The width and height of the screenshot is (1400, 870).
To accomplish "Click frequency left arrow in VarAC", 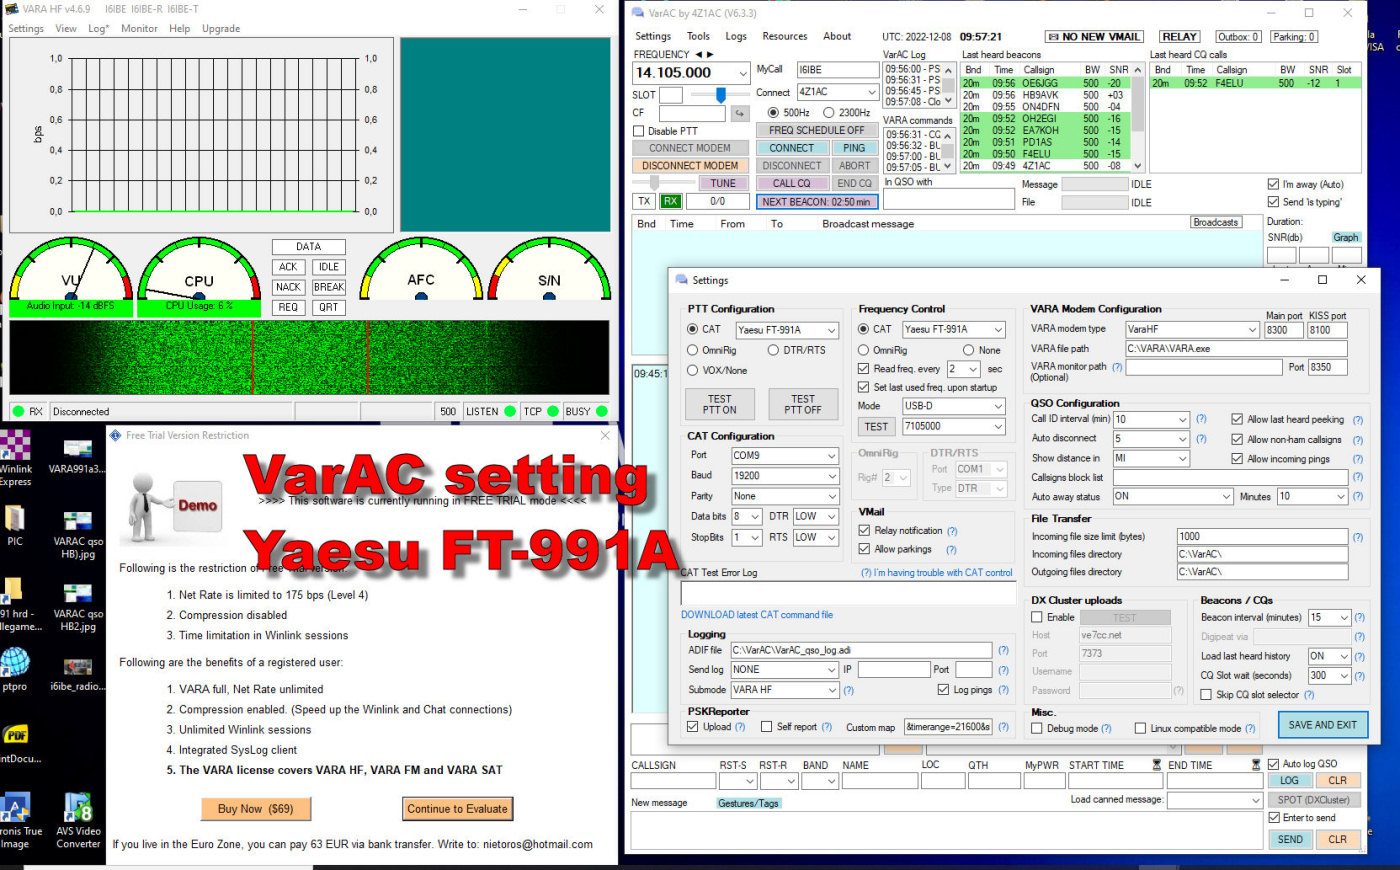I will pyautogui.click(x=698, y=55).
